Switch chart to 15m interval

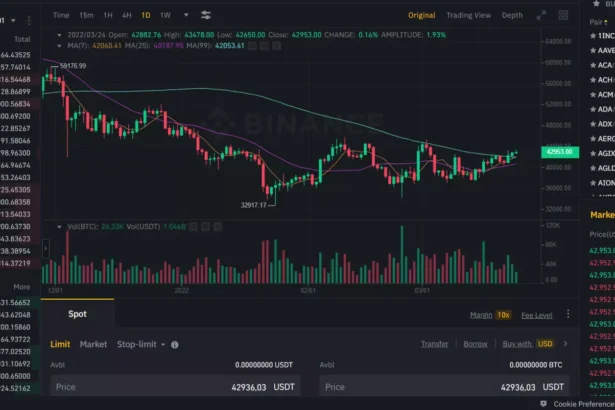pyautogui.click(x=86, y=15)
